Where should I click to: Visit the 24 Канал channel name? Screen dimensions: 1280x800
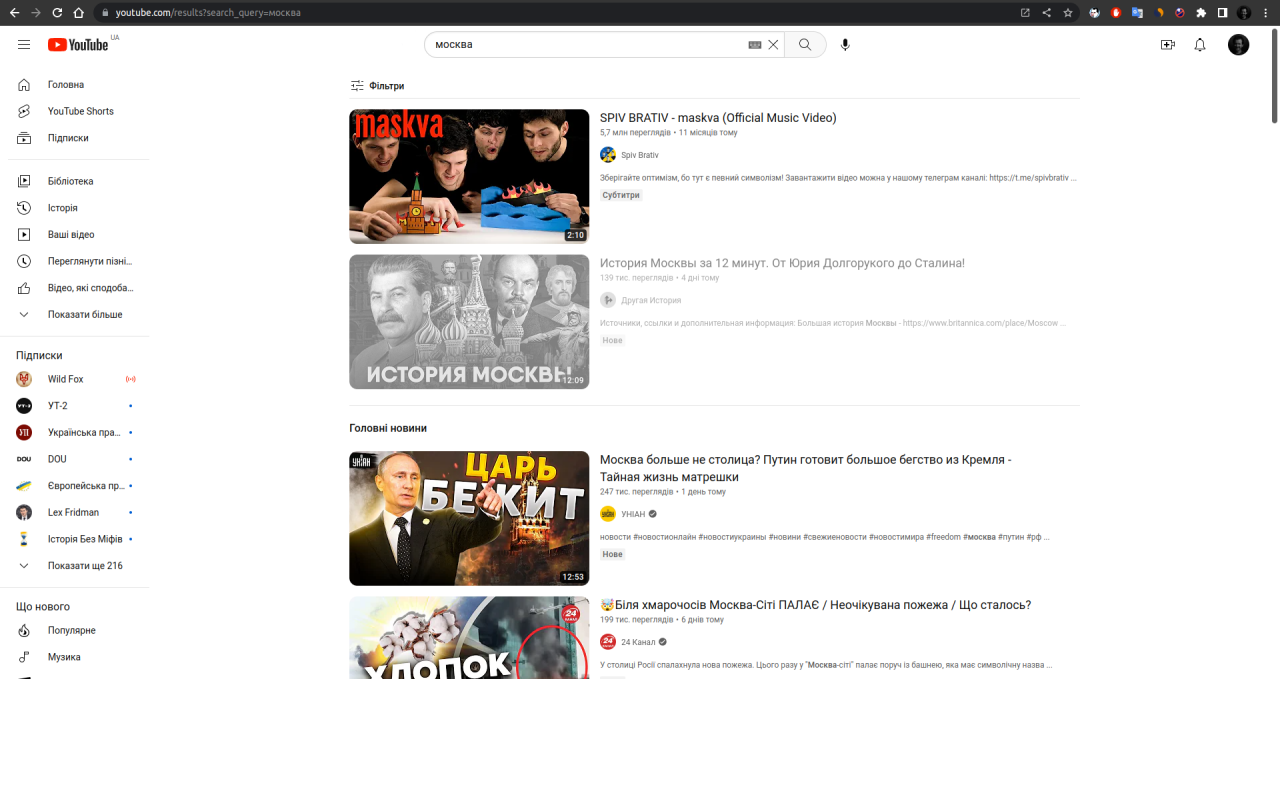pyautogui.click(x=638, y=642)
